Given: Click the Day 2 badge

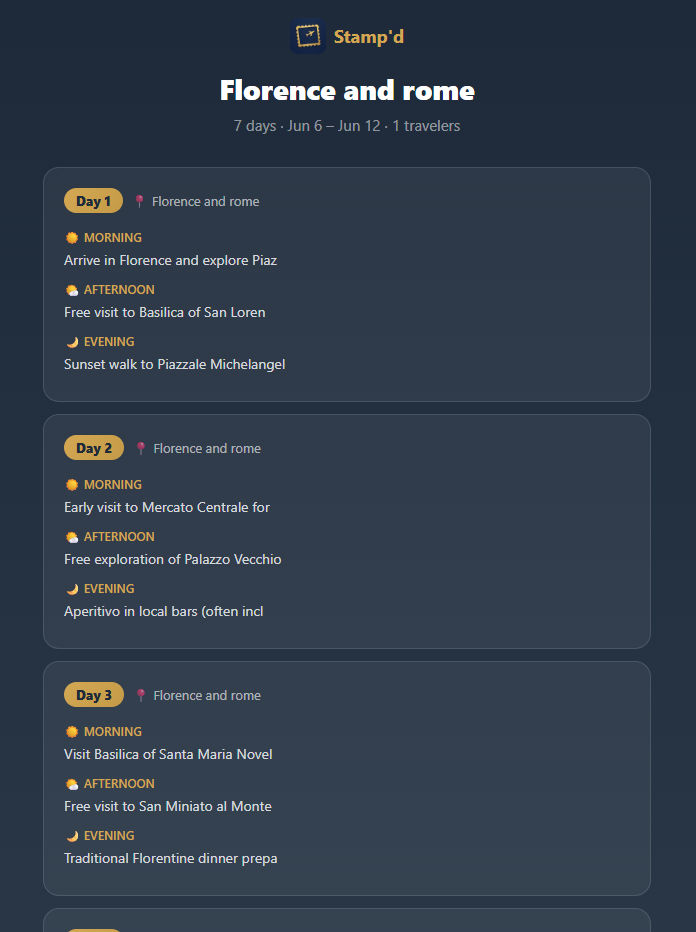Looking at the screenshot, I should pyautogui.click(x=94, y=448).
